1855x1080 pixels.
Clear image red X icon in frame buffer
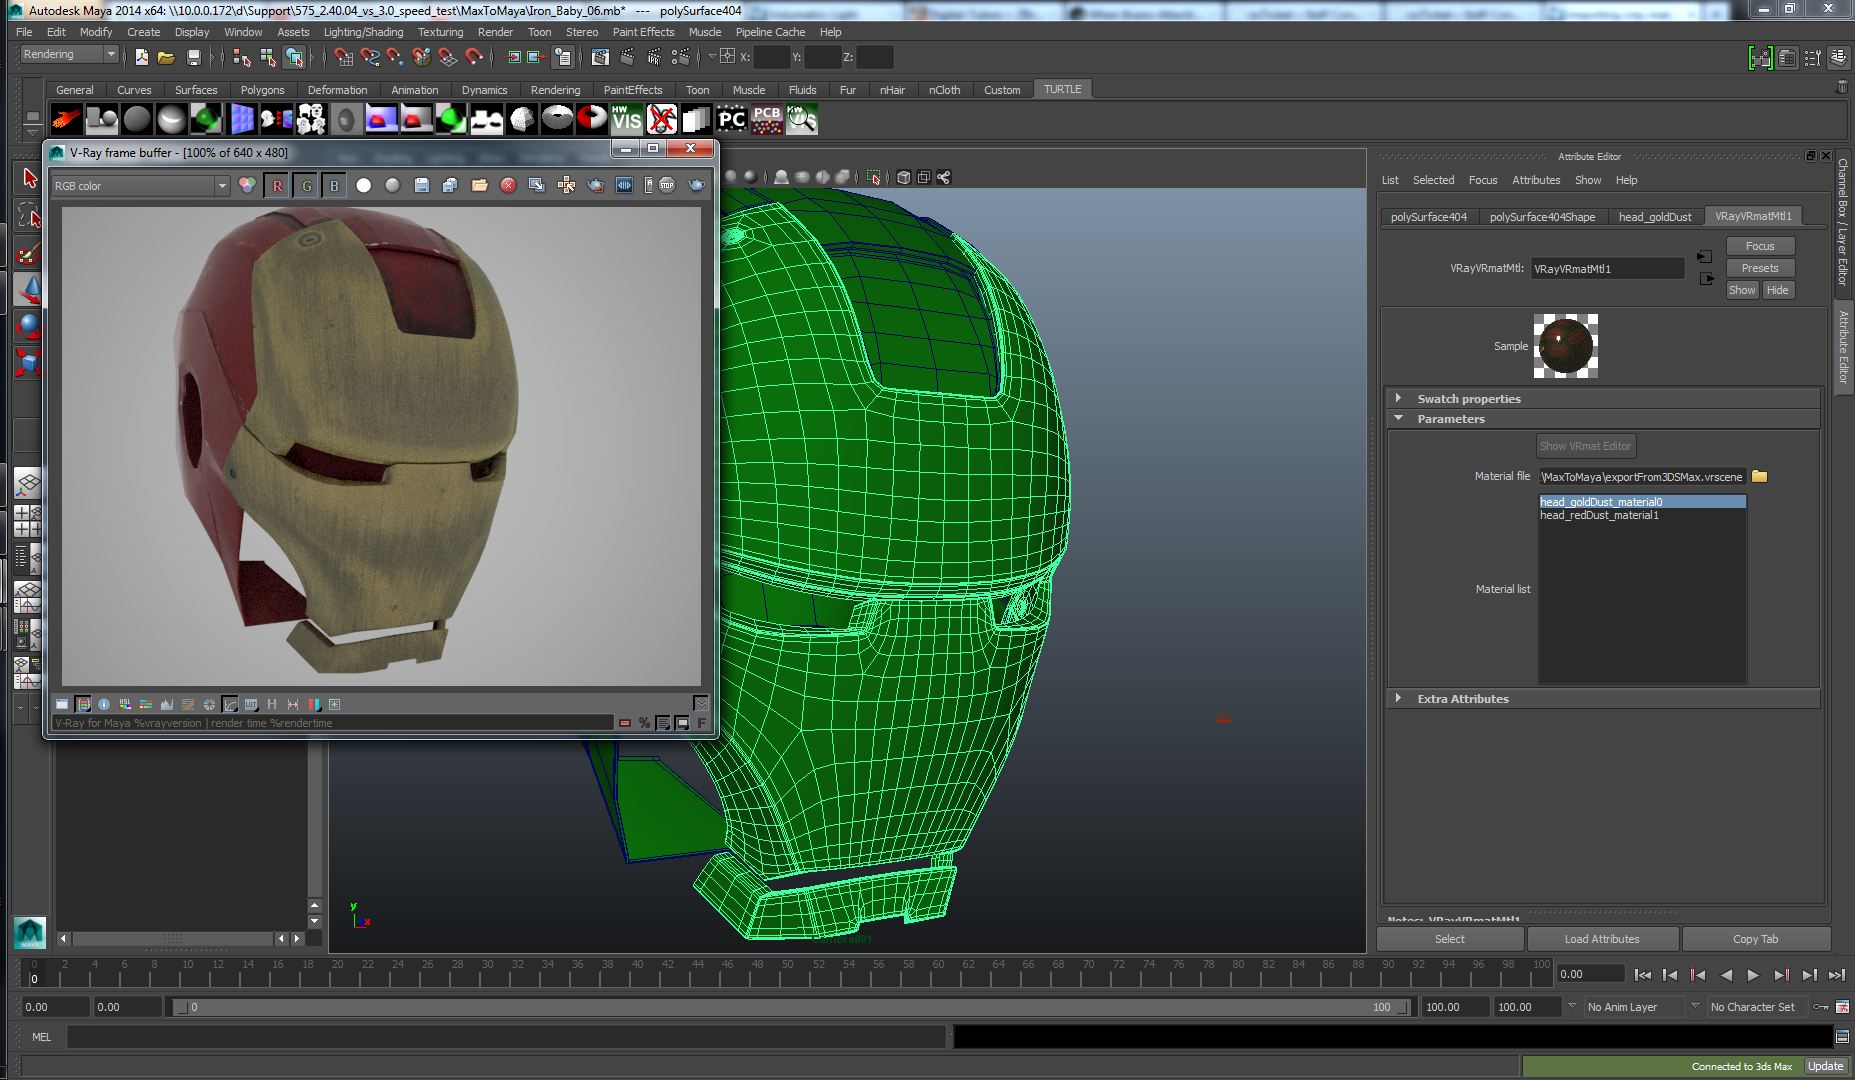click(508, 186)
